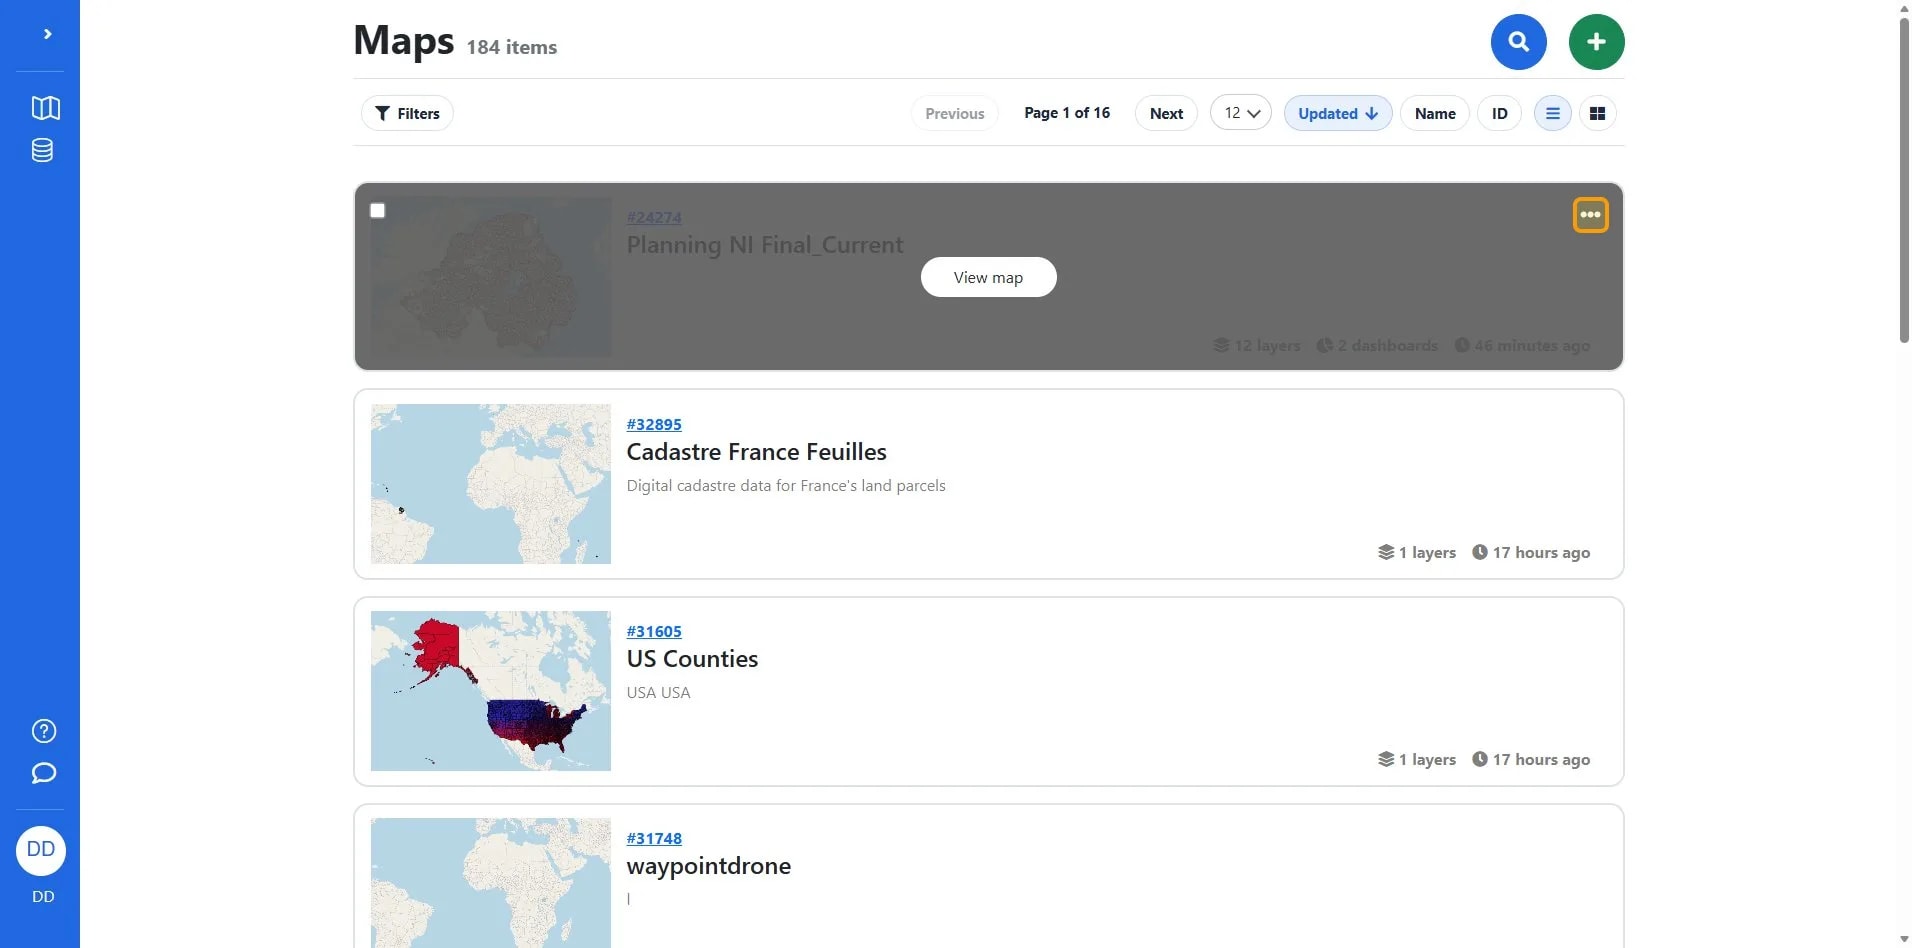This screenshot has width=1912, height=948.
Task: Click the green add new map button
Action: (x=1596, y=42)
